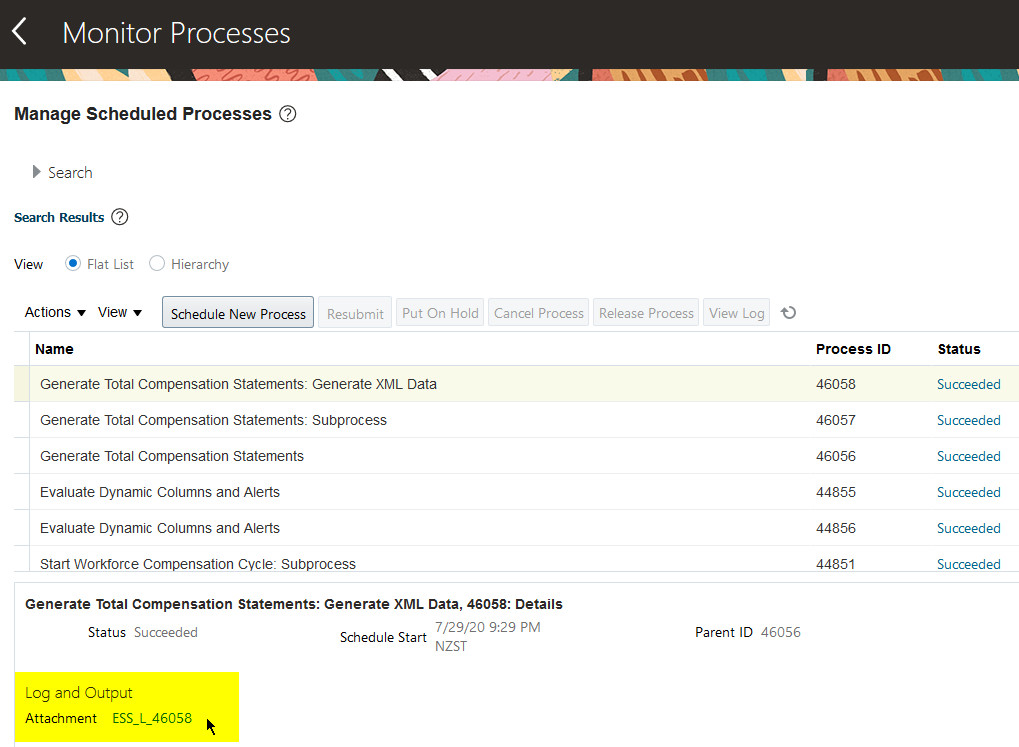Click Succeeded status for process 46058
Screen dimensions: 1019x747
coord(968,384)
